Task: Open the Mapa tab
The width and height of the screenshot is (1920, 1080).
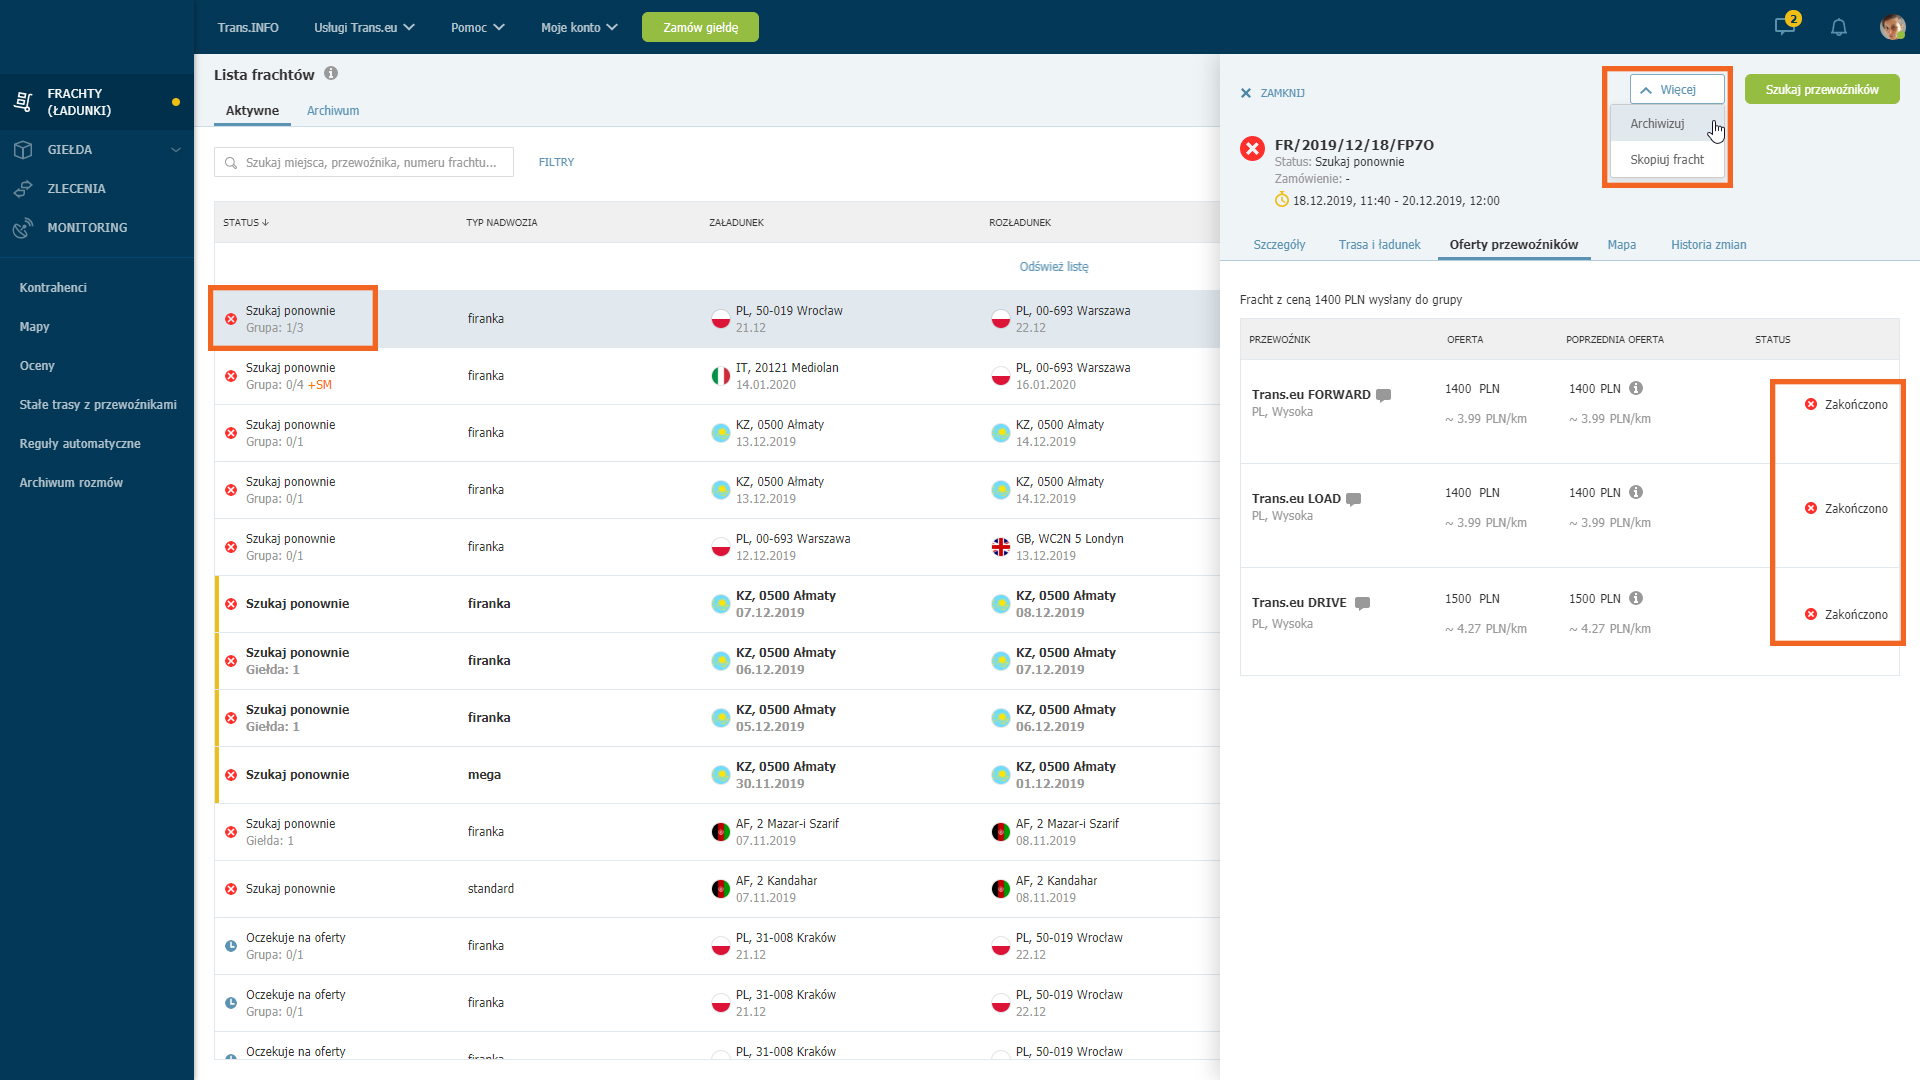Action: 1621,245
